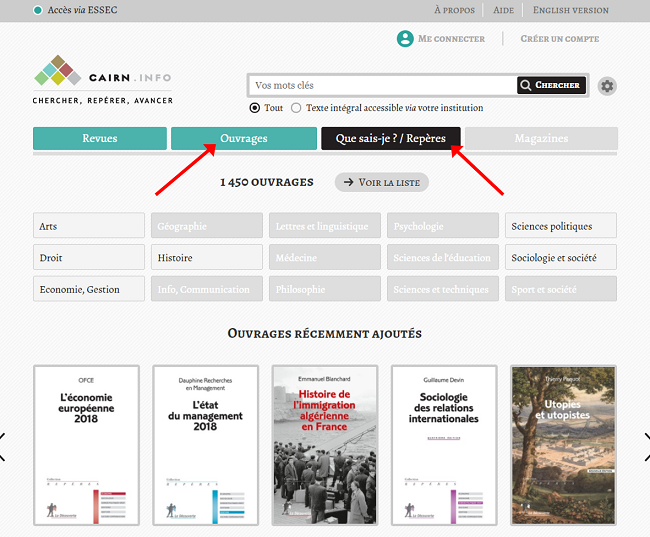The image size is (650, 537).
Task: Focus the Vos mots clés search field
Action: [x=383, y=85]
